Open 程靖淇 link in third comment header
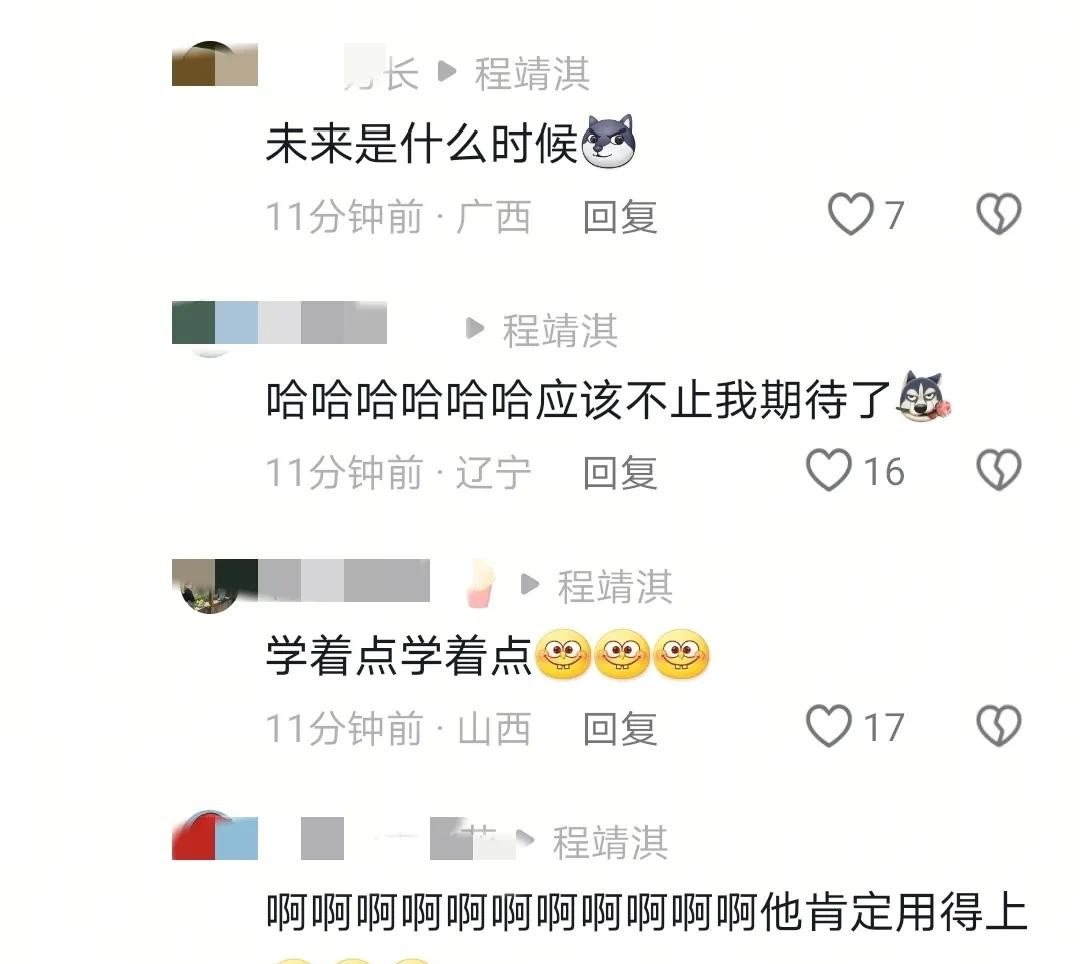 click(x=615, y=587)
